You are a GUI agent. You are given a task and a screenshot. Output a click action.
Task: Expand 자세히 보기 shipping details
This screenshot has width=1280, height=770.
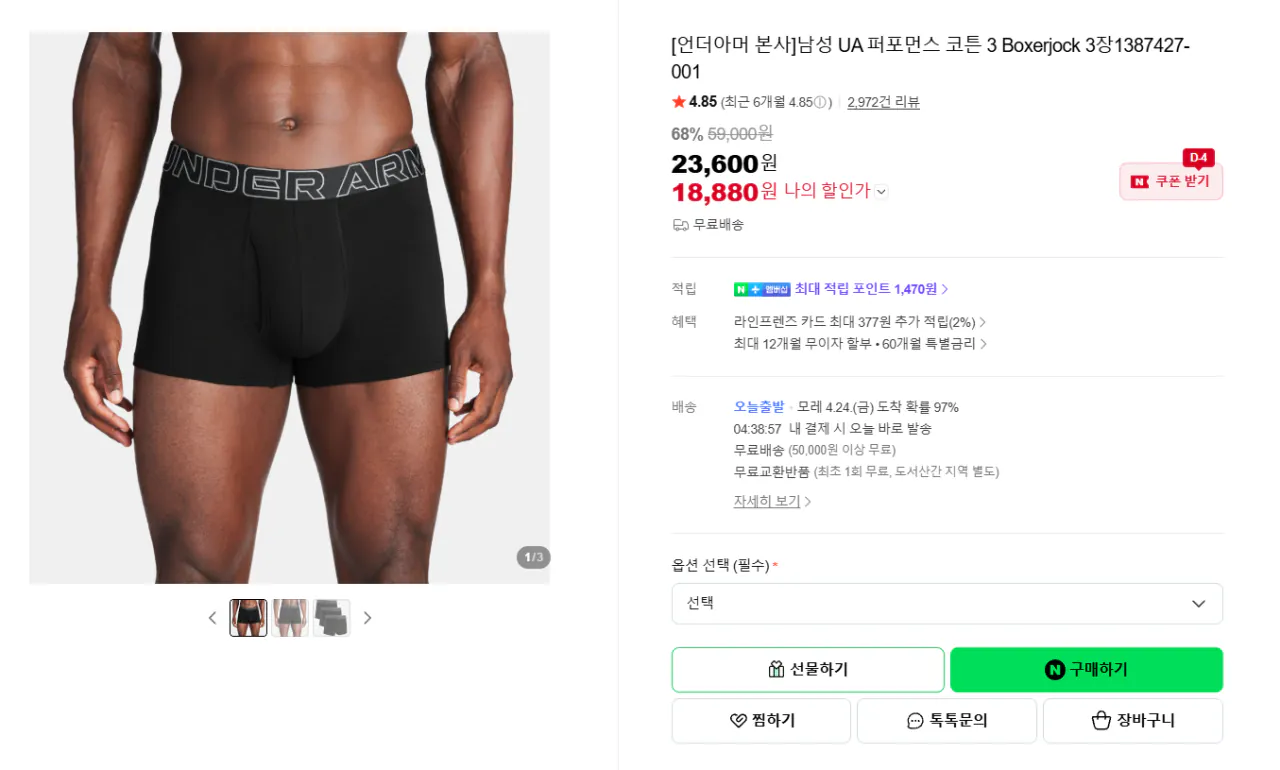coord(764,500)
